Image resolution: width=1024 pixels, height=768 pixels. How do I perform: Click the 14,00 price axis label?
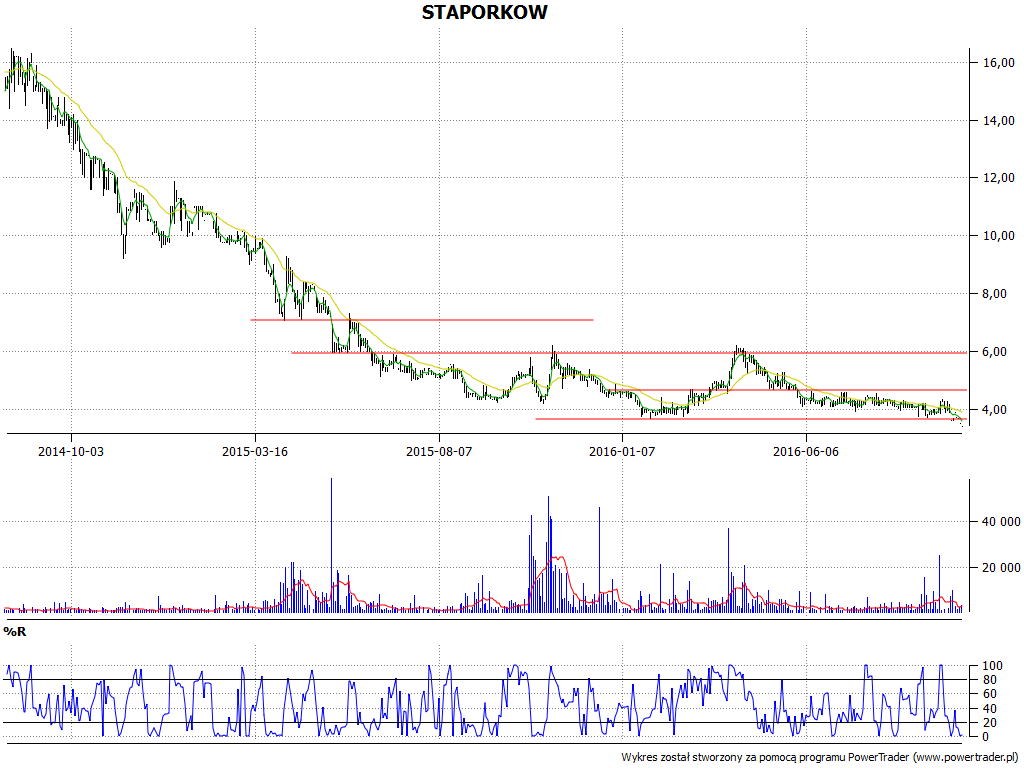(x=999, y=120)
